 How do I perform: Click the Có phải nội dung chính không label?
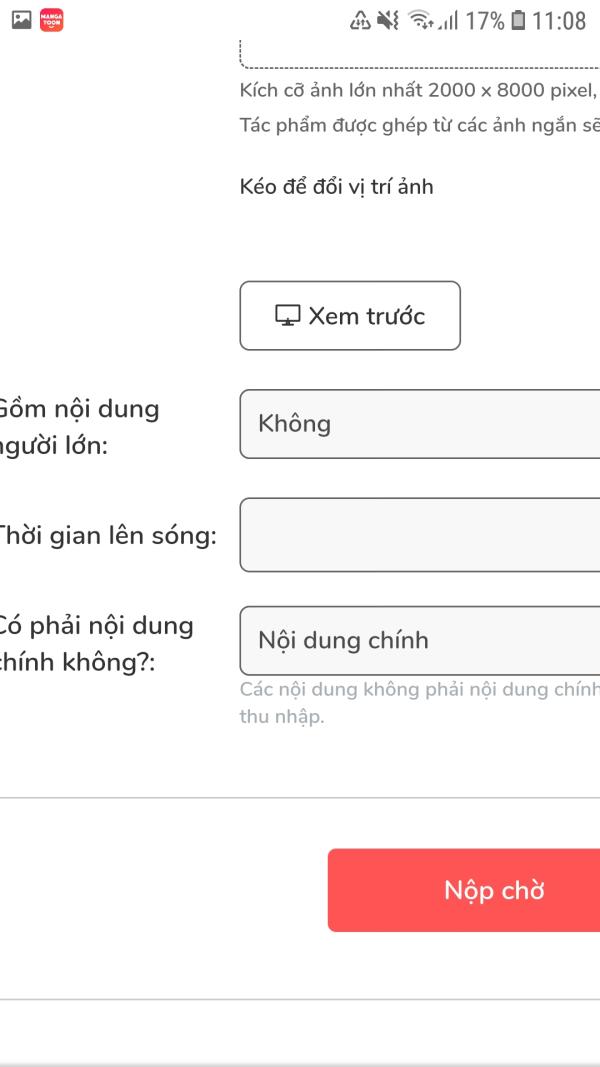click(x=96, y=643)
